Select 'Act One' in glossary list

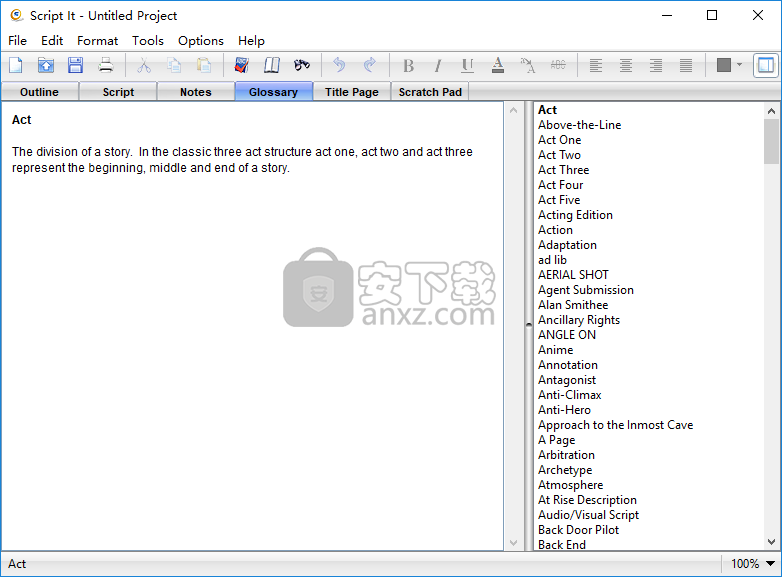click(560, 140)
